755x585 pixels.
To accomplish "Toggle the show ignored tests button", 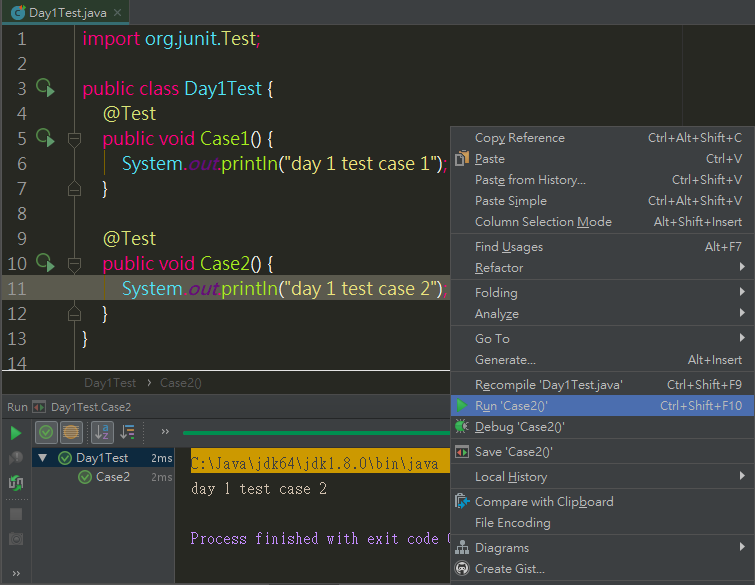I will click(x=70, y=432).
